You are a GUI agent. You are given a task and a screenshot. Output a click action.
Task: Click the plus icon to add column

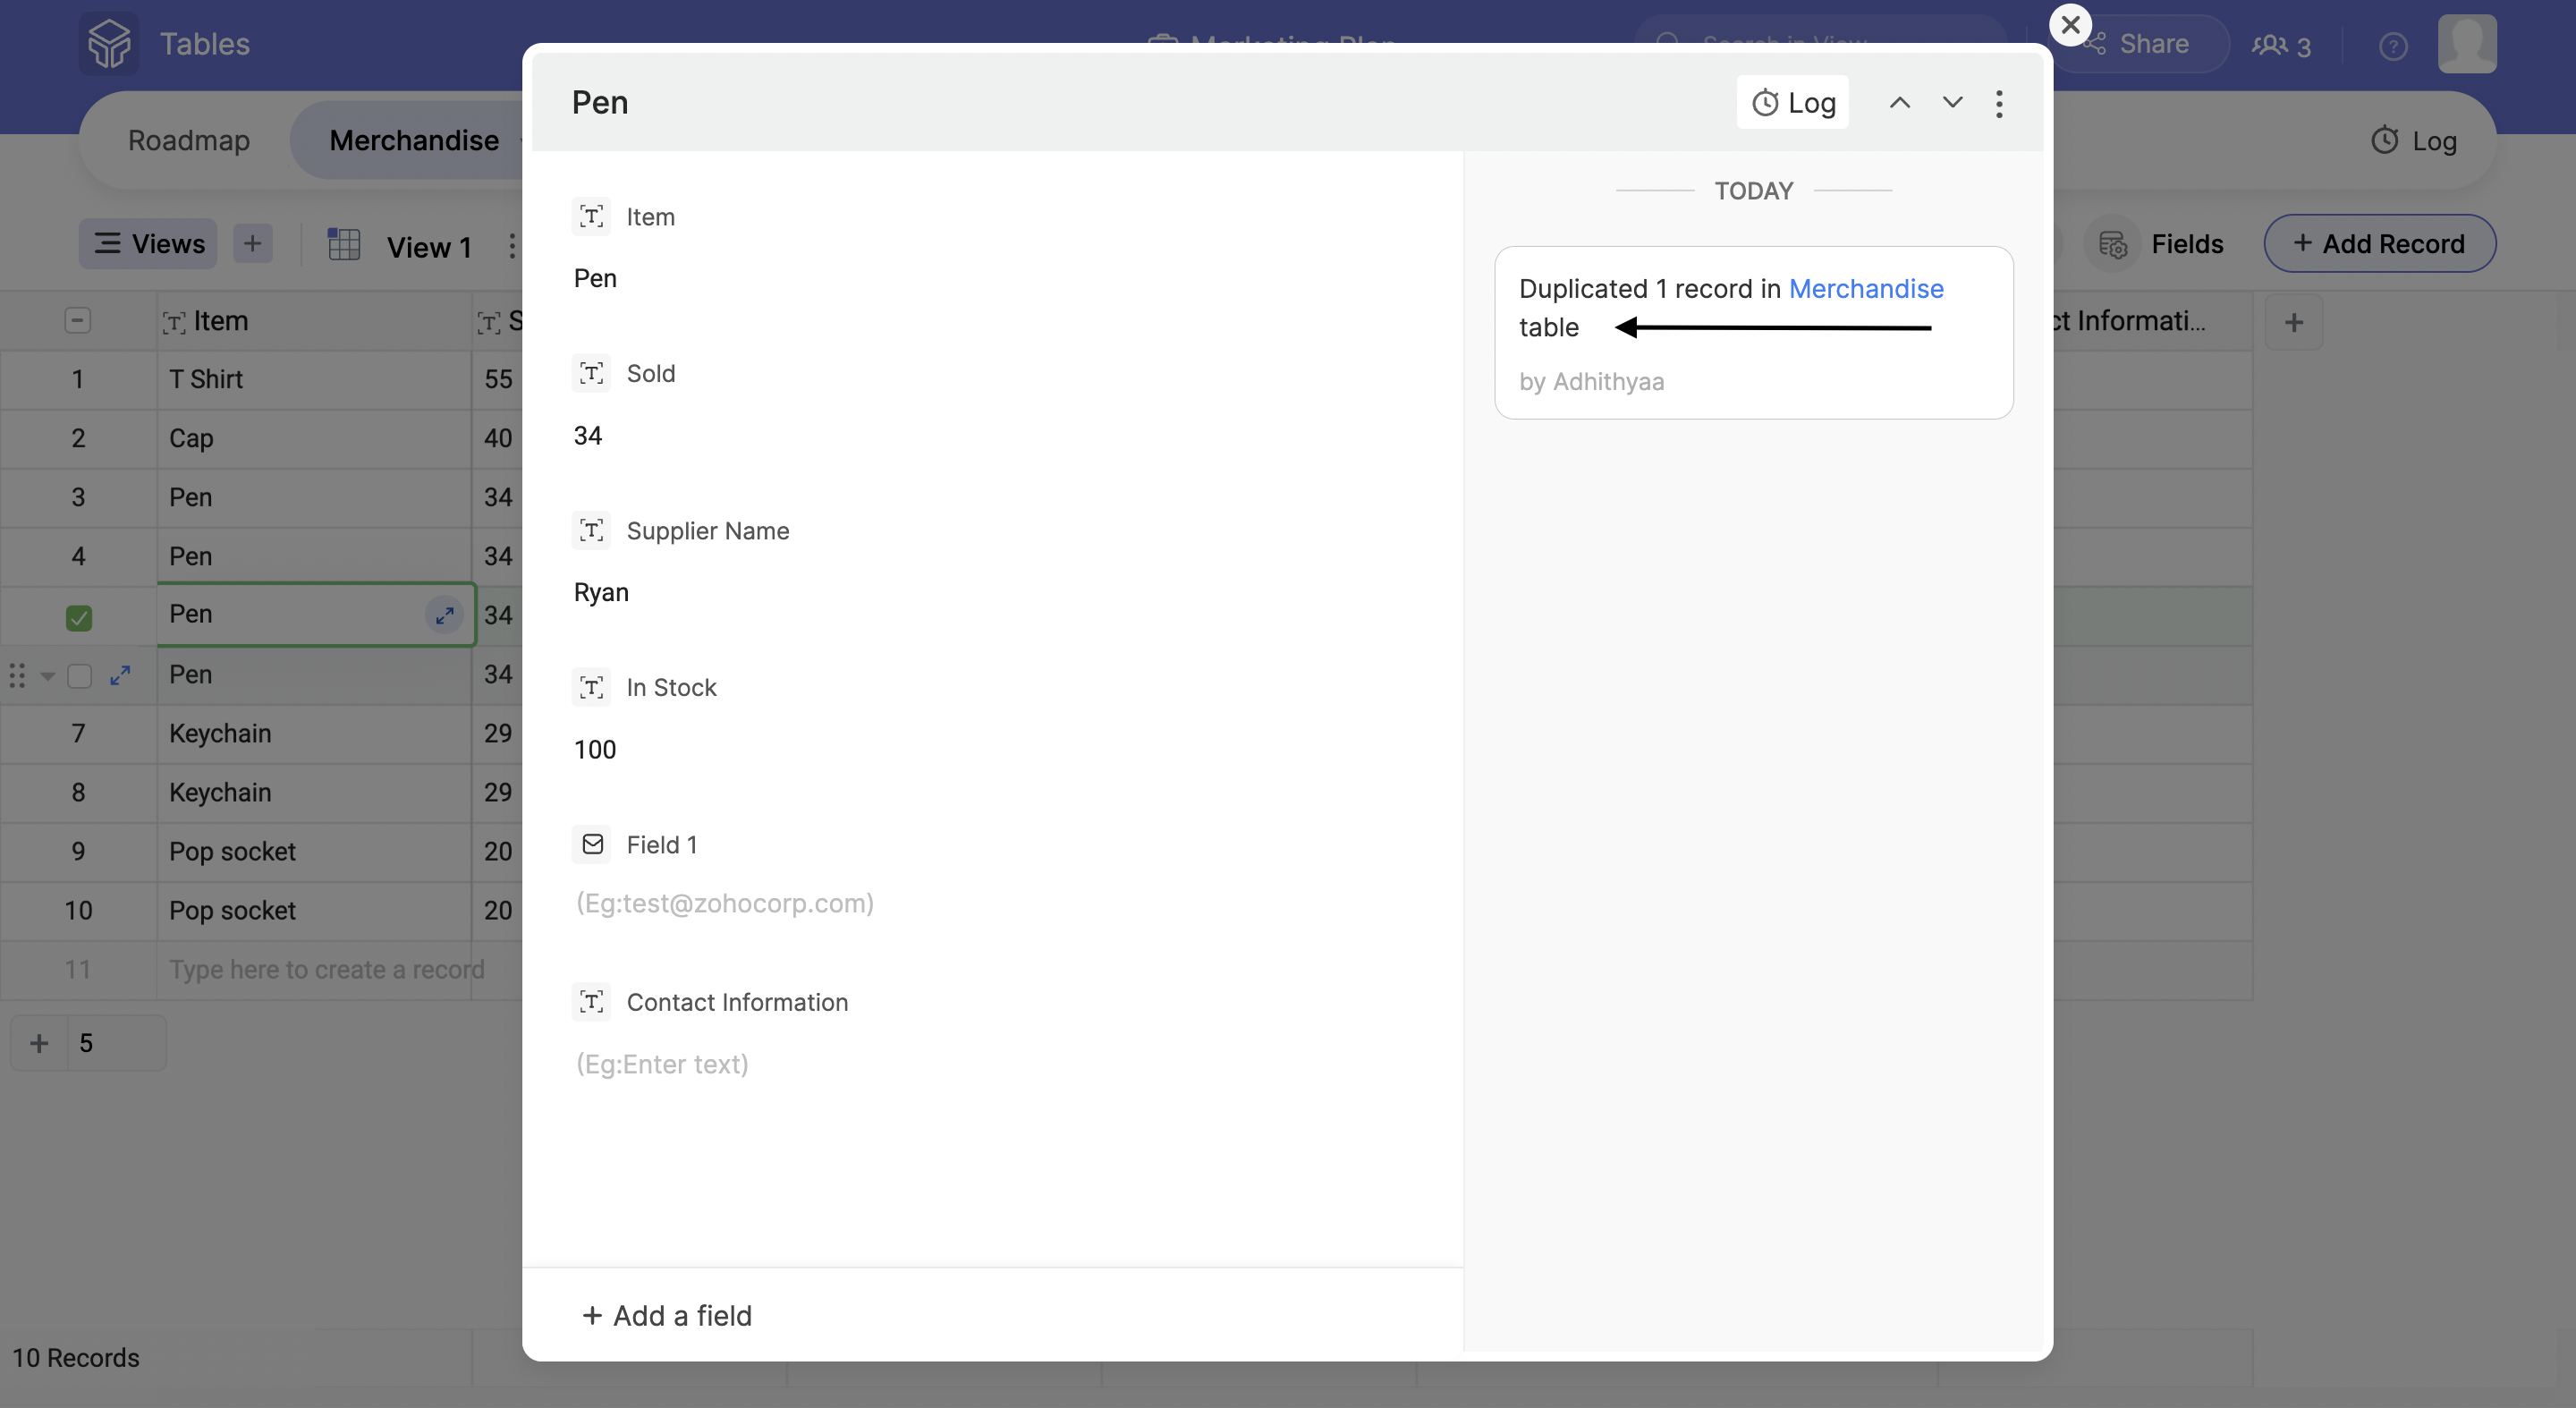(2293, 322)
